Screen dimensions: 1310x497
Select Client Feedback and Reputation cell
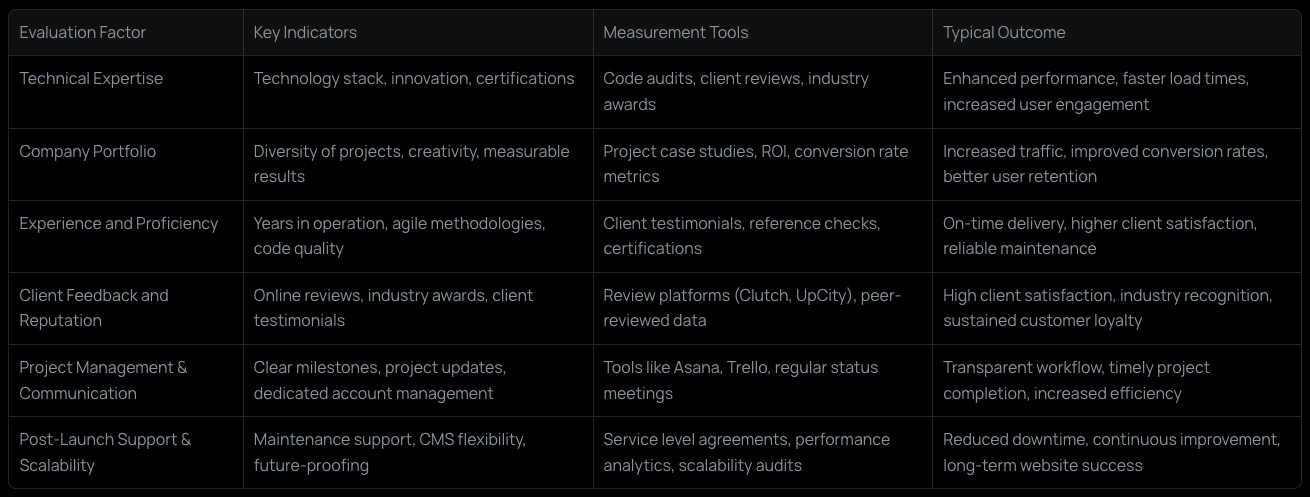click(x=126, y=308)
